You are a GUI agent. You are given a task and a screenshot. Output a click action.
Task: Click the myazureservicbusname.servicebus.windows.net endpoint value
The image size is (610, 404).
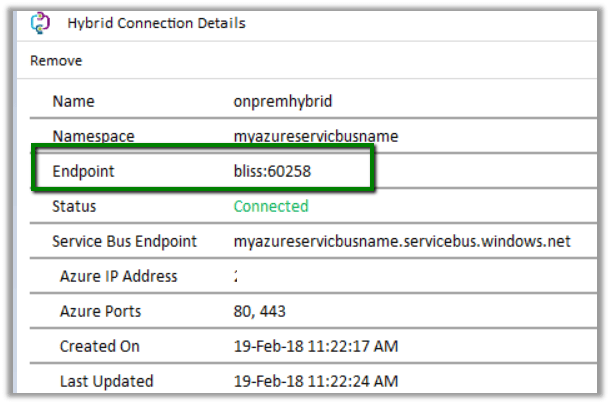pos(402,241)
